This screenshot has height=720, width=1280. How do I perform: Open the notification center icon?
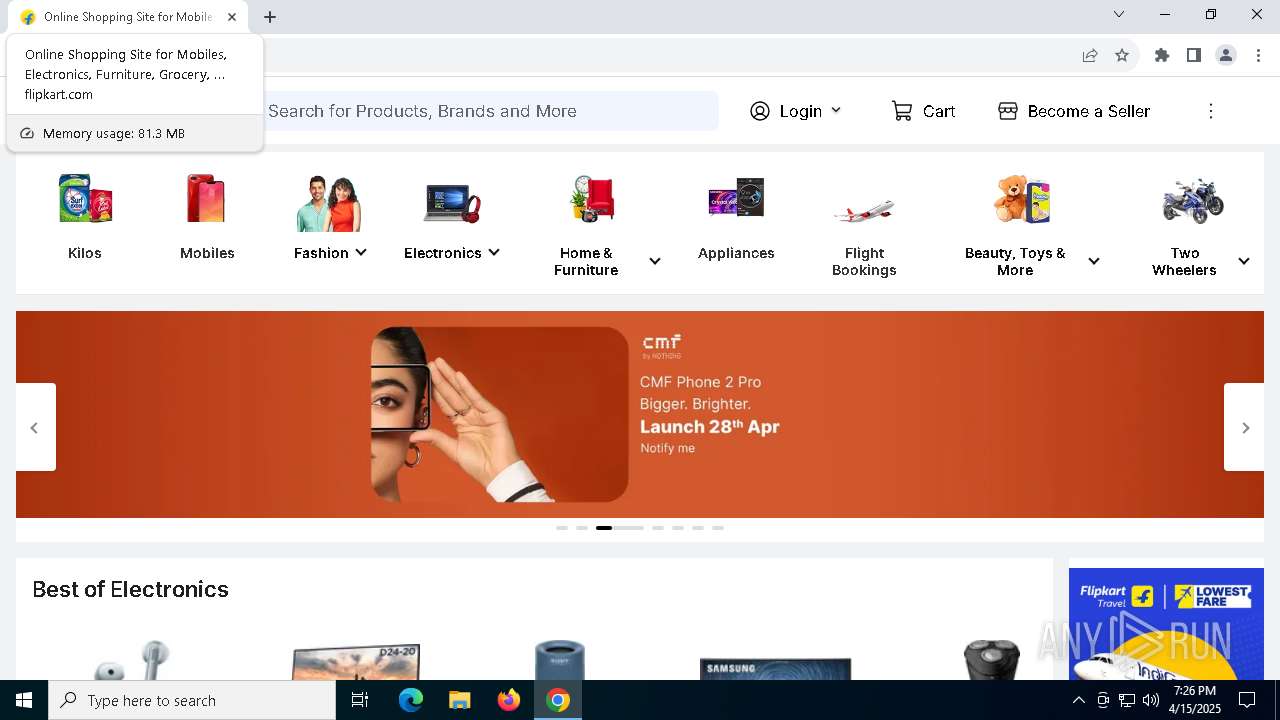pyautogui.click(x=1247, y=700)
